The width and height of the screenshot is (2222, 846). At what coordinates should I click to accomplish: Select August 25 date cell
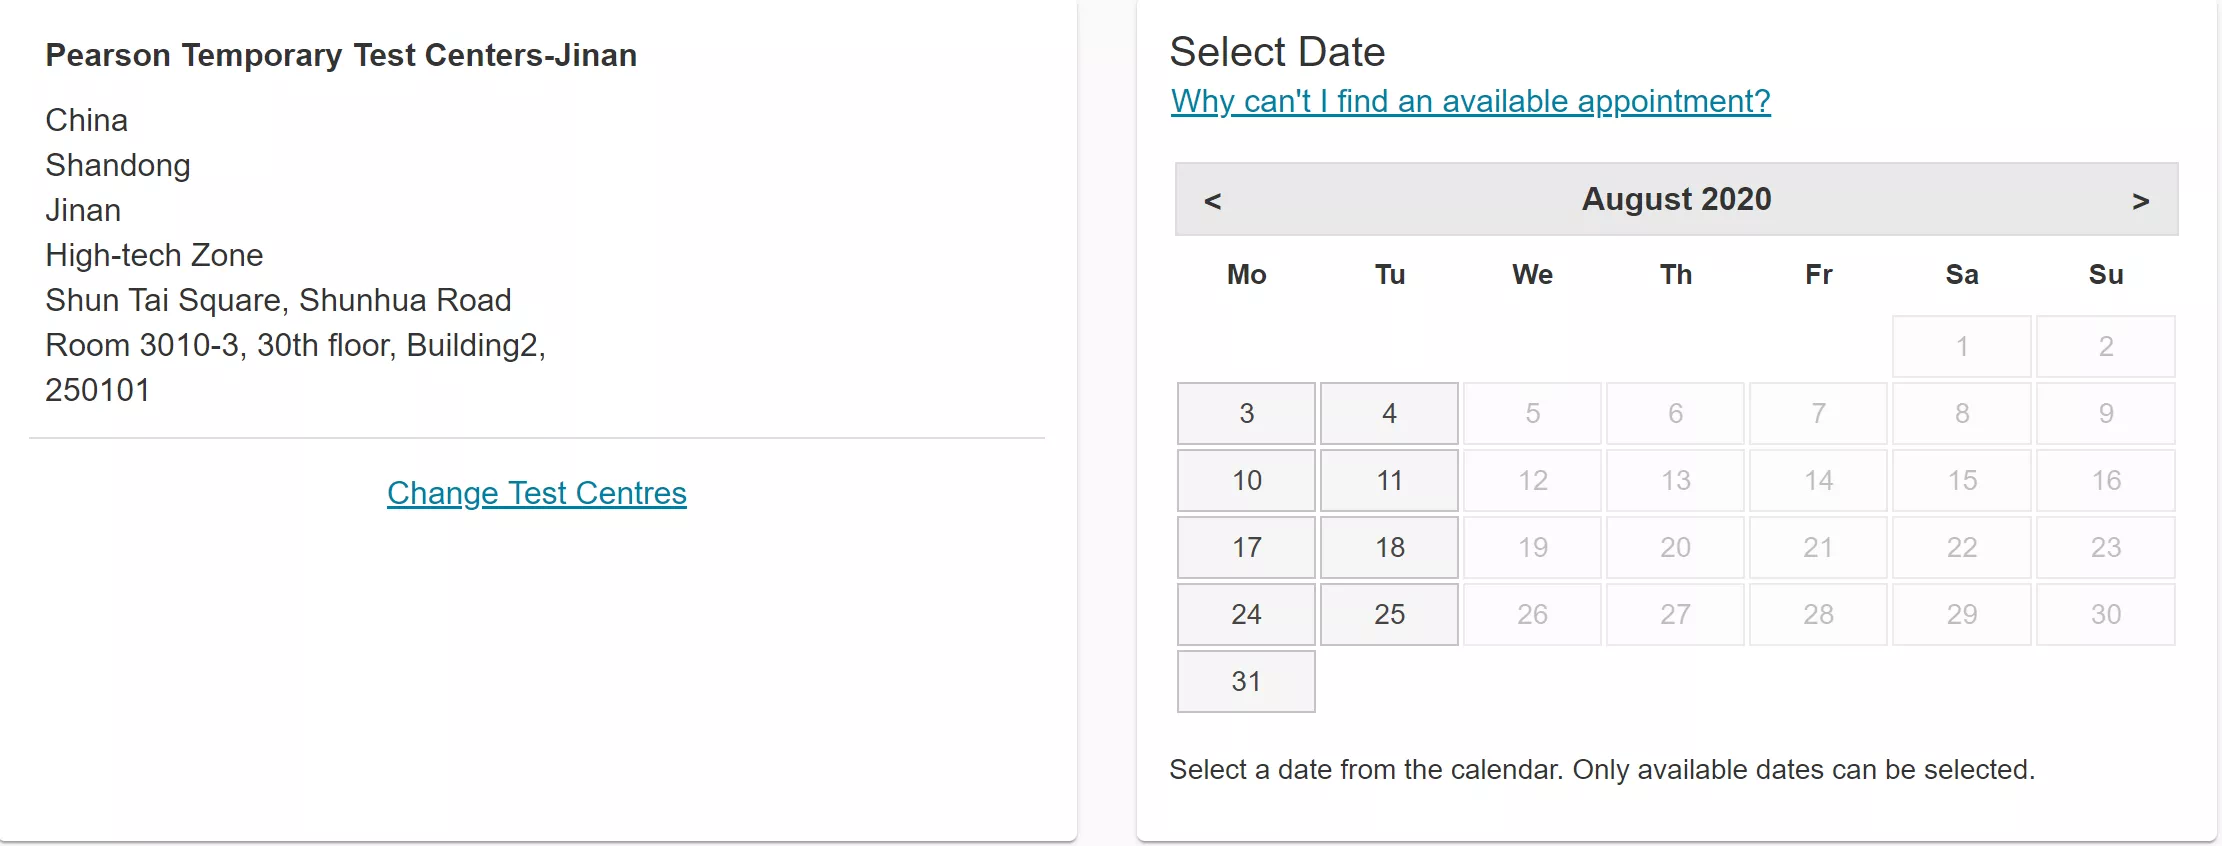click(1389, 614)
